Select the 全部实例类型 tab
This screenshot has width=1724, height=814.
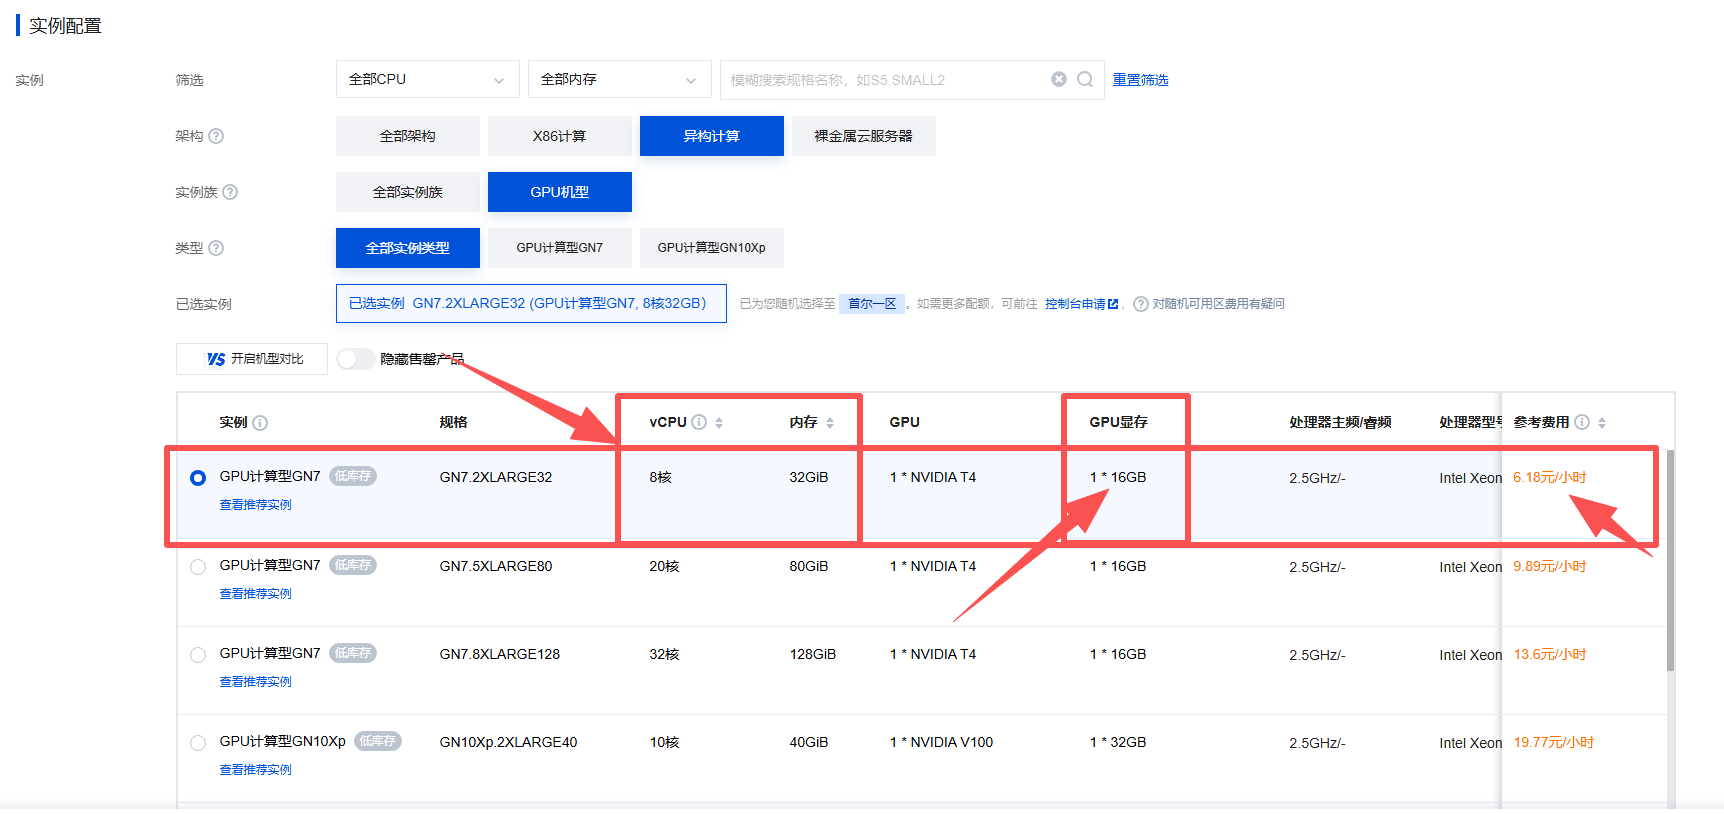(x=408, y=248)
